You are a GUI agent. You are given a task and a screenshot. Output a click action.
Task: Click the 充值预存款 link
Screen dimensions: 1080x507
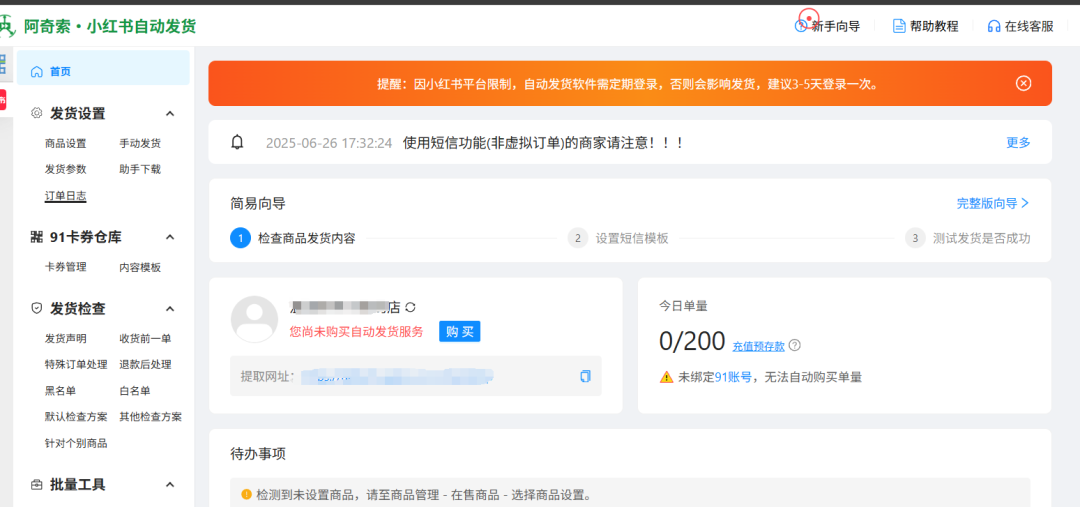click(758, 346)
